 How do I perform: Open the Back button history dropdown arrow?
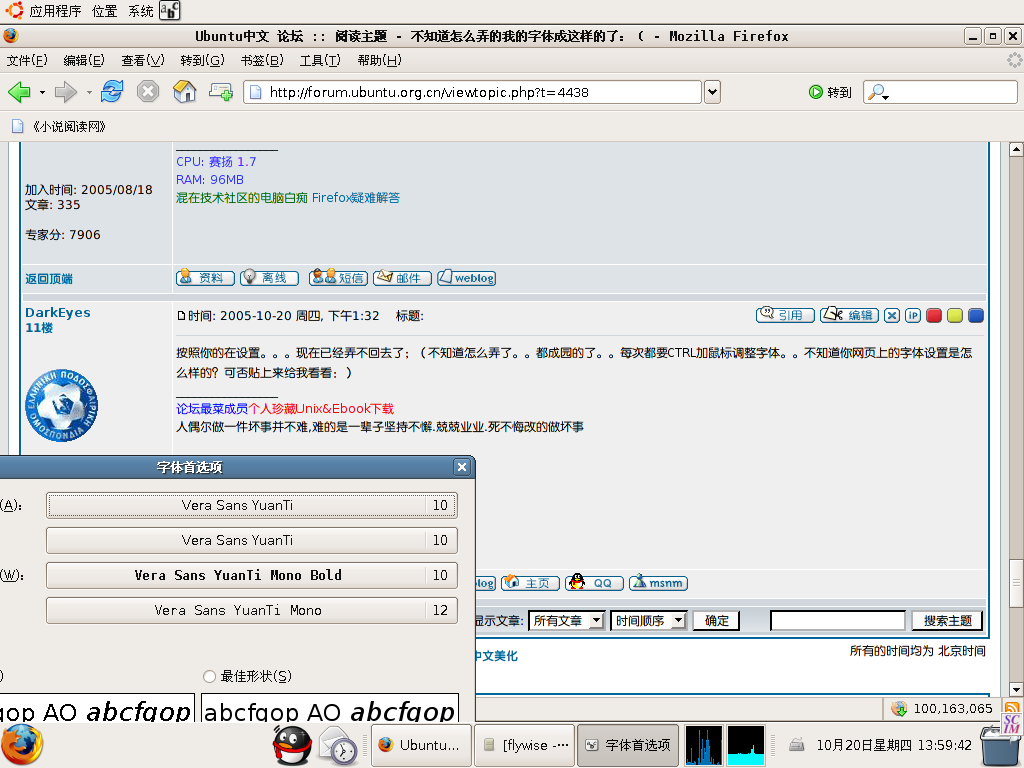coord(42,93)
